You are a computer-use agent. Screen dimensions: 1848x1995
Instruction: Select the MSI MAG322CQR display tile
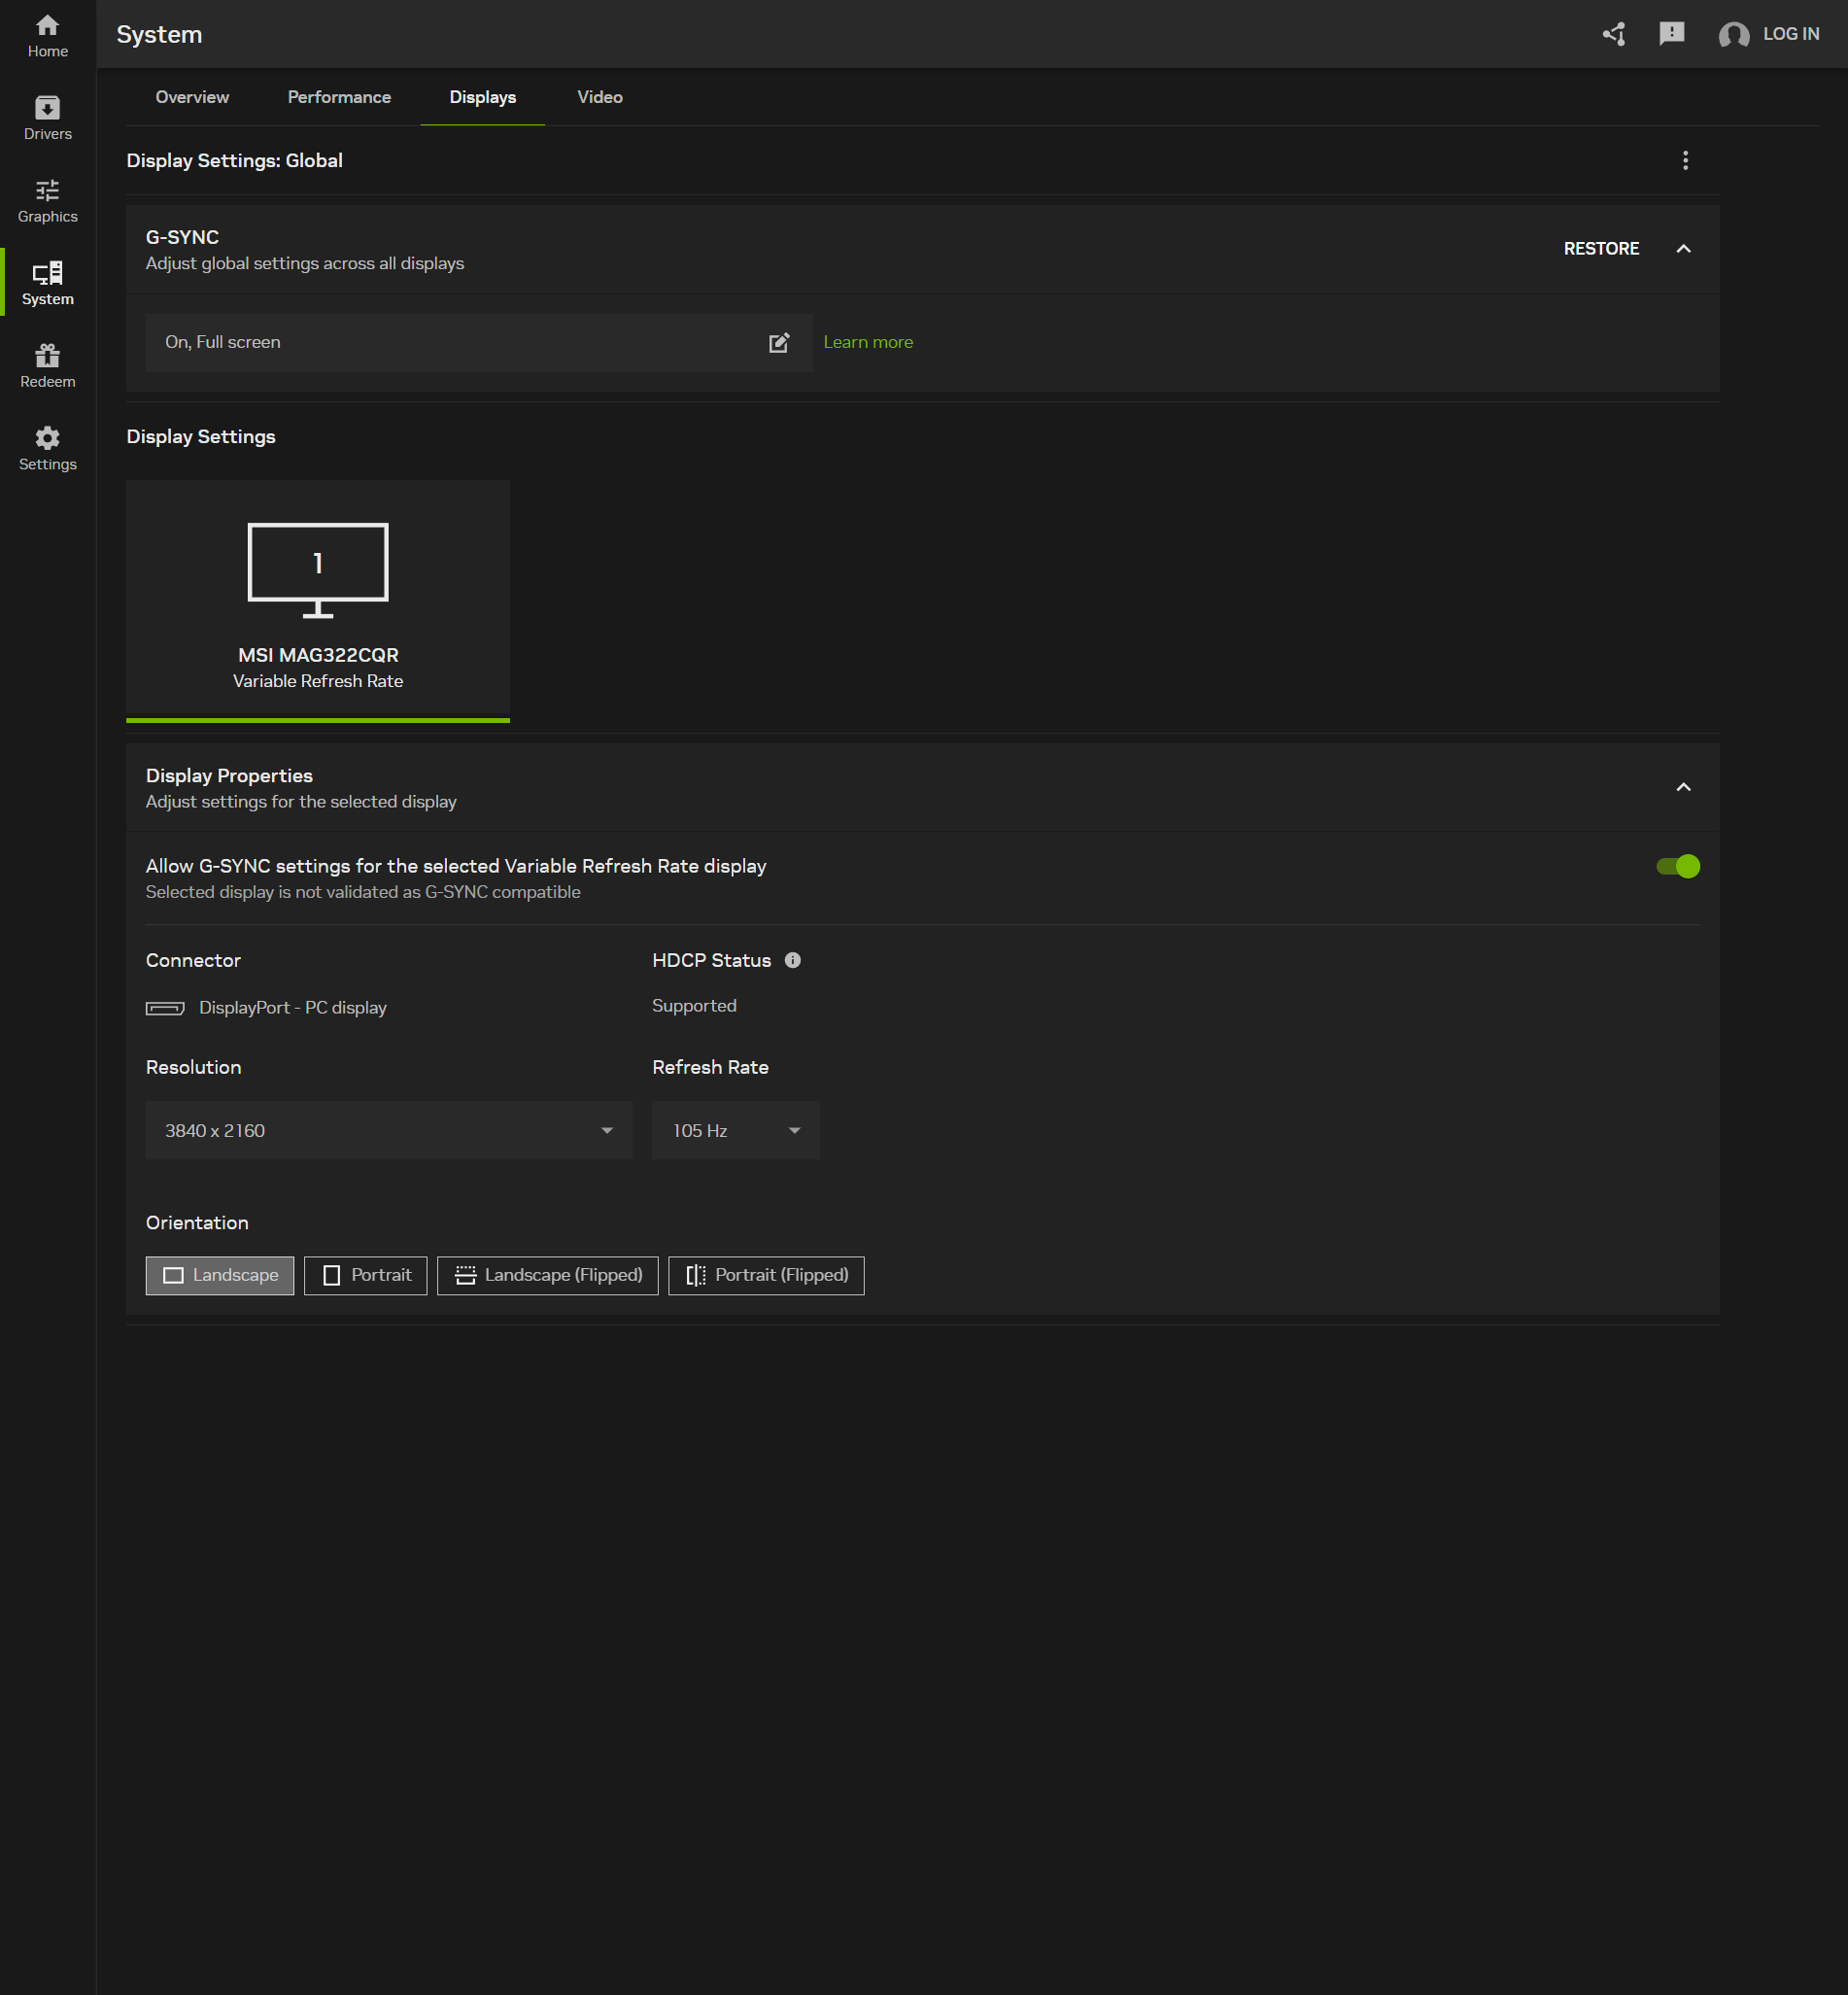[x=318, y=600]
